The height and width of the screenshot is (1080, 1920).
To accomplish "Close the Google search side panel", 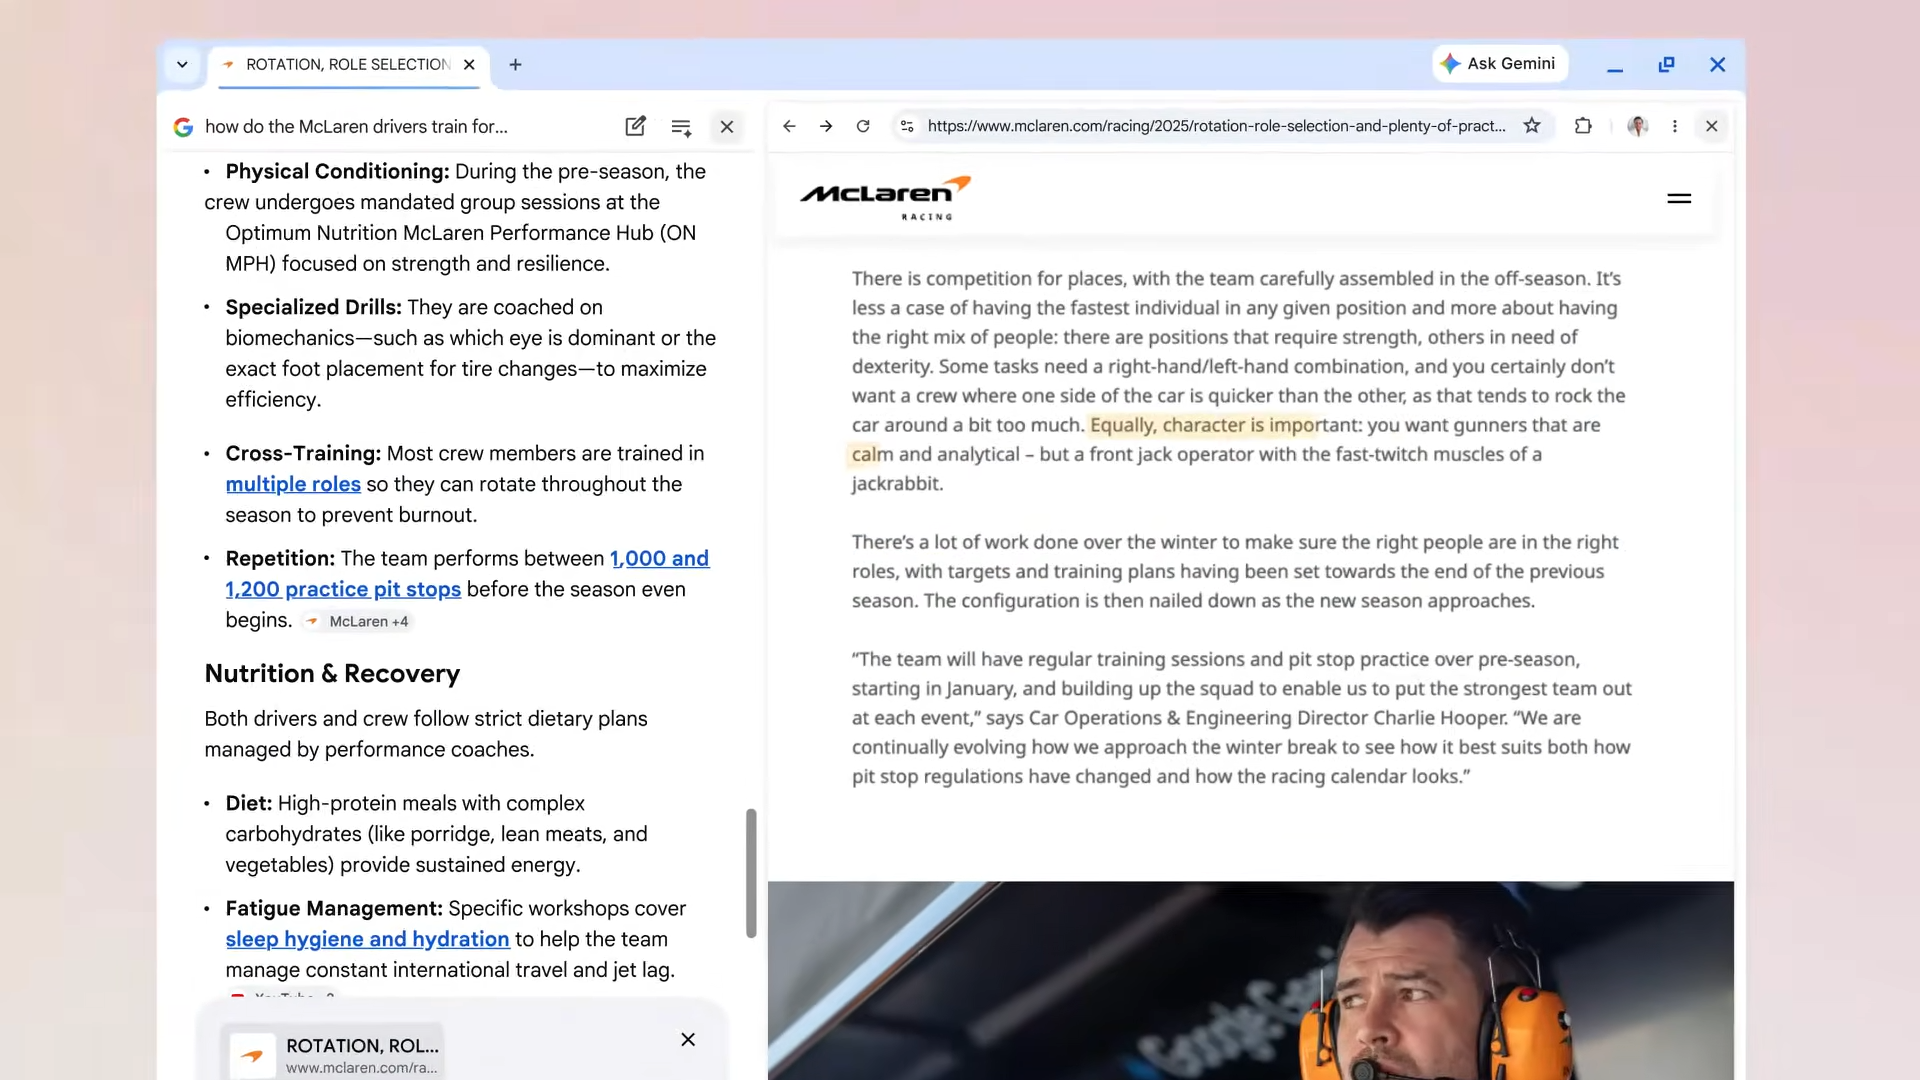I will (727, 127).
